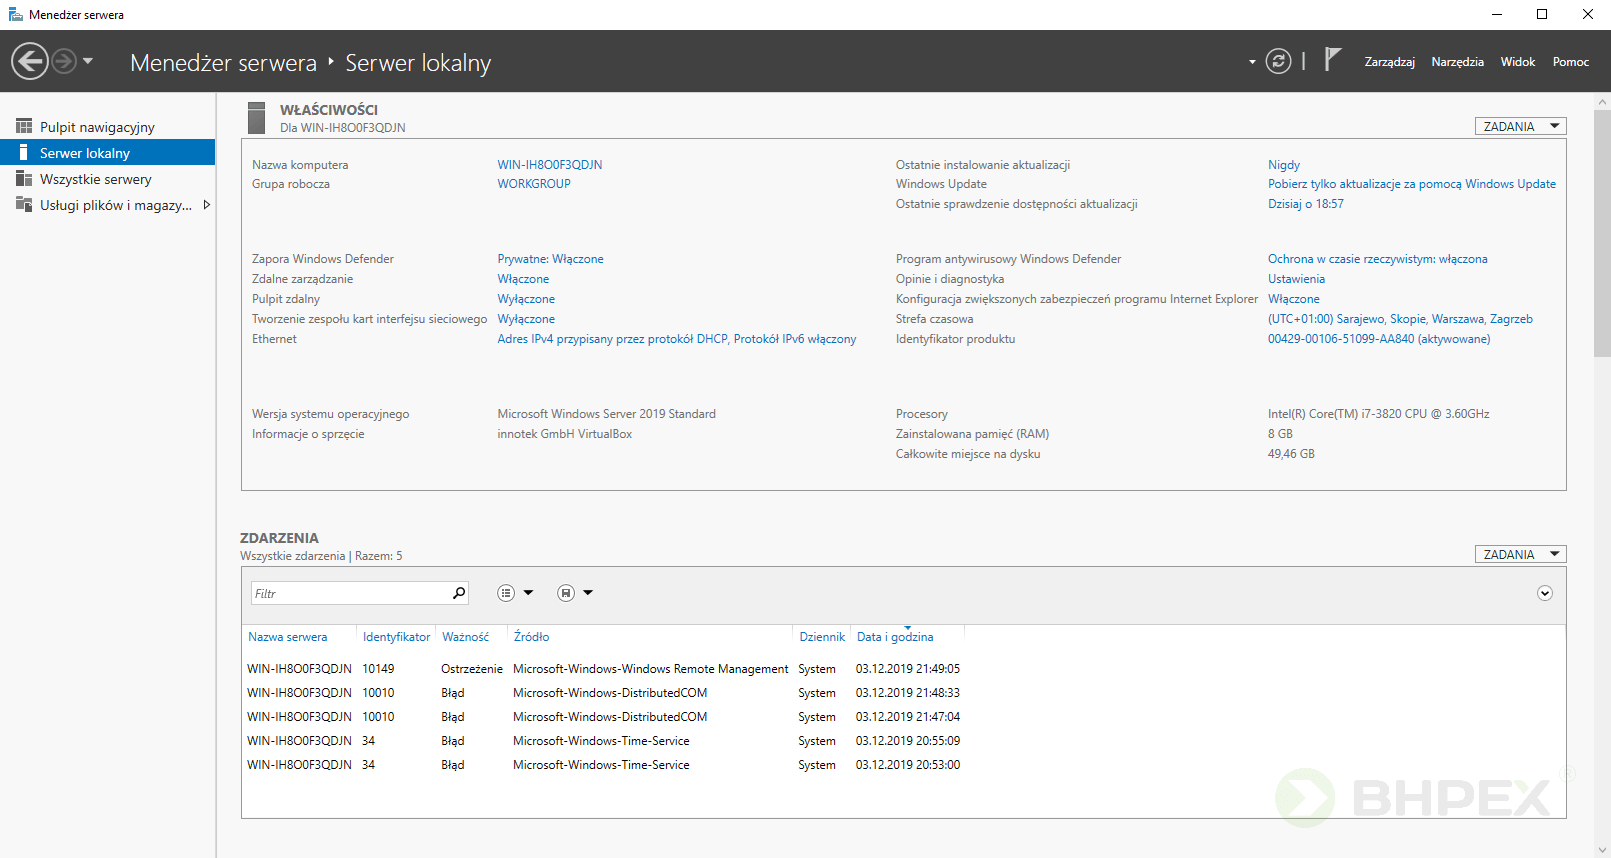The width and height of the screenshot is (1611, 858).
Task: Sort by Data i godzina column
Action: click(x=895, y=637)
